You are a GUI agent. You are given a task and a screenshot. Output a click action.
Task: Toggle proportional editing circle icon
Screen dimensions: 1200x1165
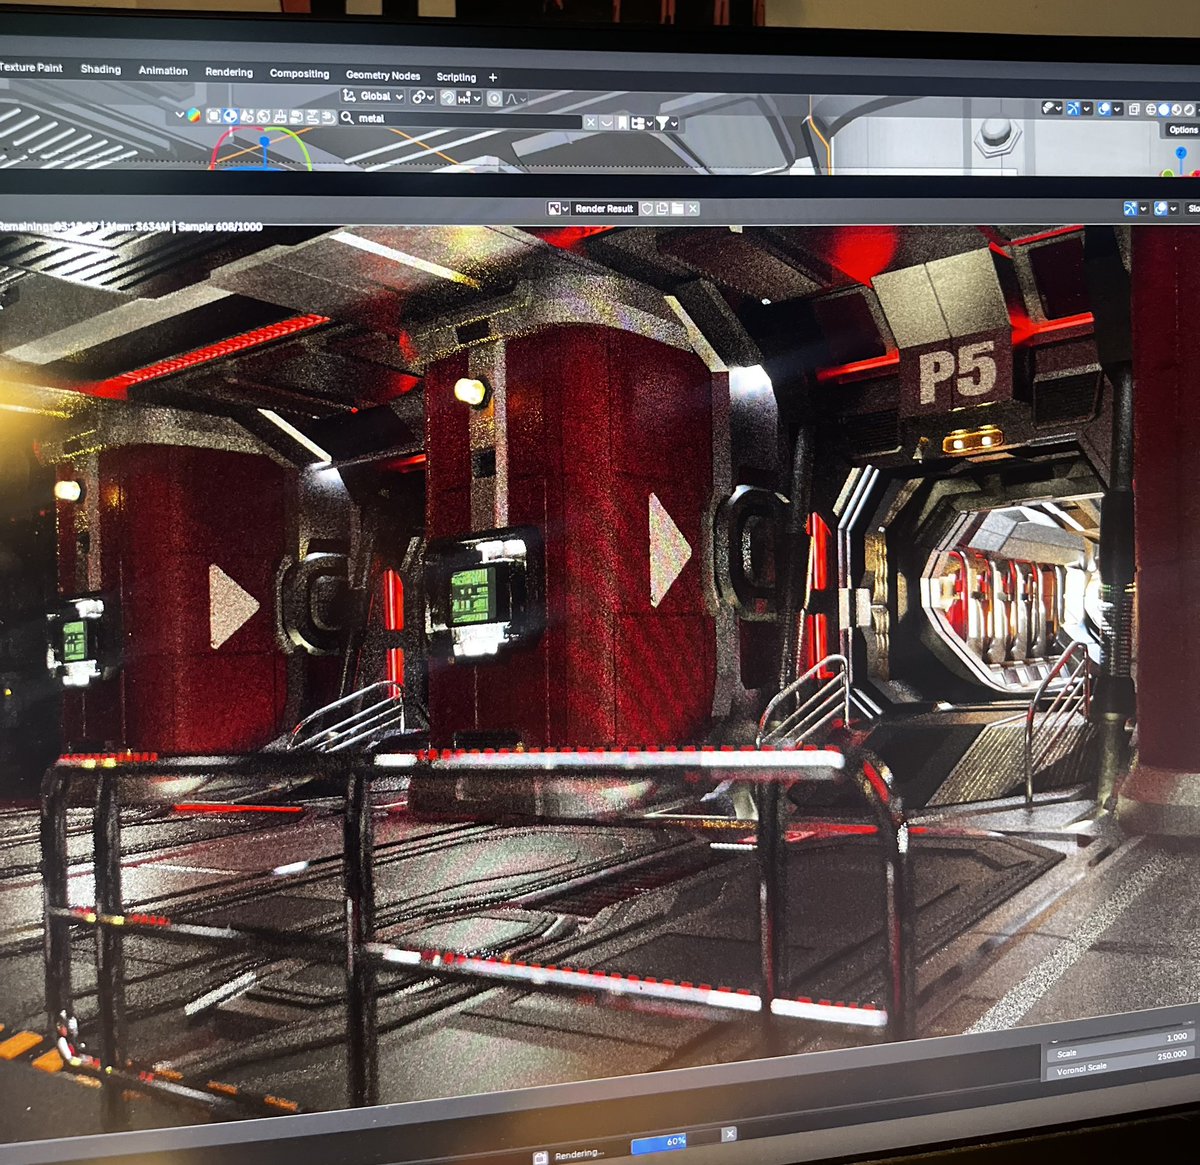tap(494, 99)
